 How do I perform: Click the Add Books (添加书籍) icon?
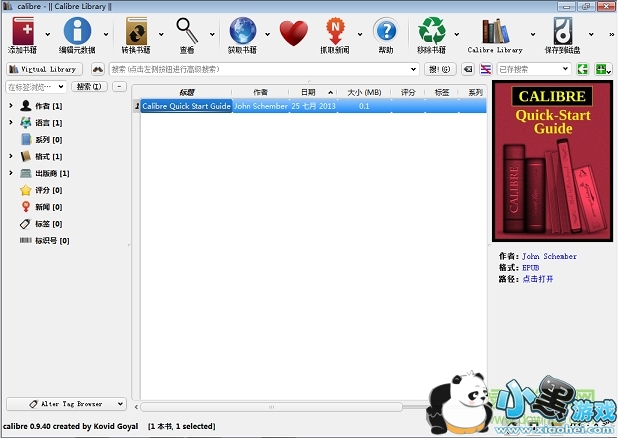coord(21,31)
